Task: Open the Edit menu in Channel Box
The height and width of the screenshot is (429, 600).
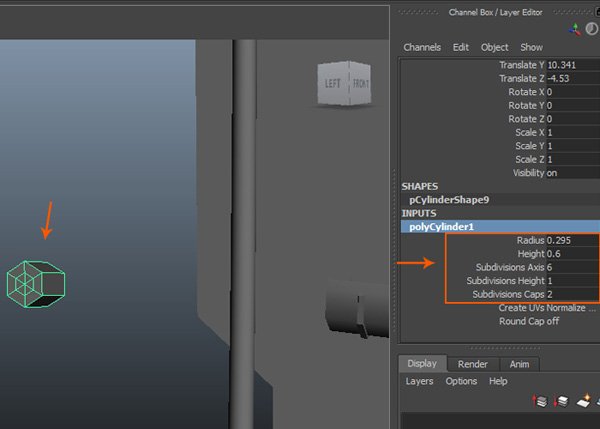Action: point(460,47)
